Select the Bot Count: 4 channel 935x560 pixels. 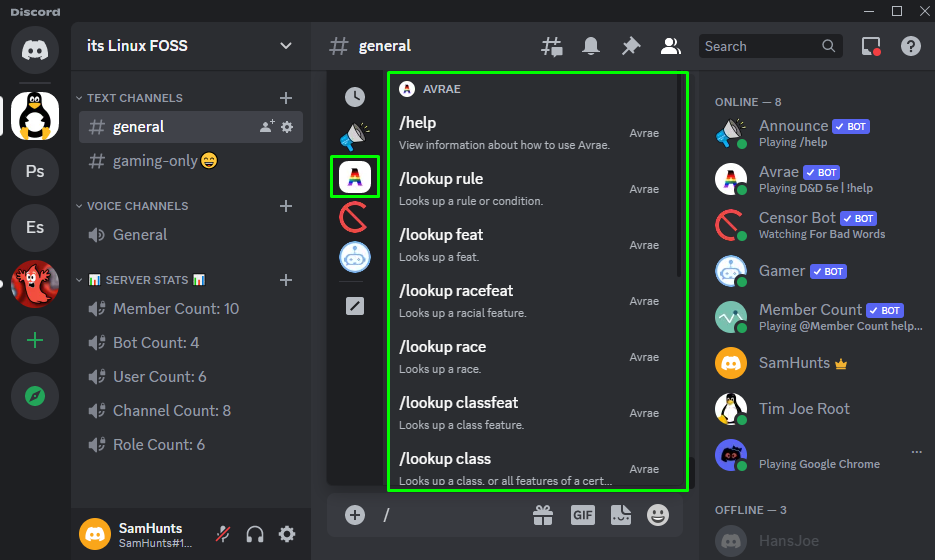(x=191, y=343)
